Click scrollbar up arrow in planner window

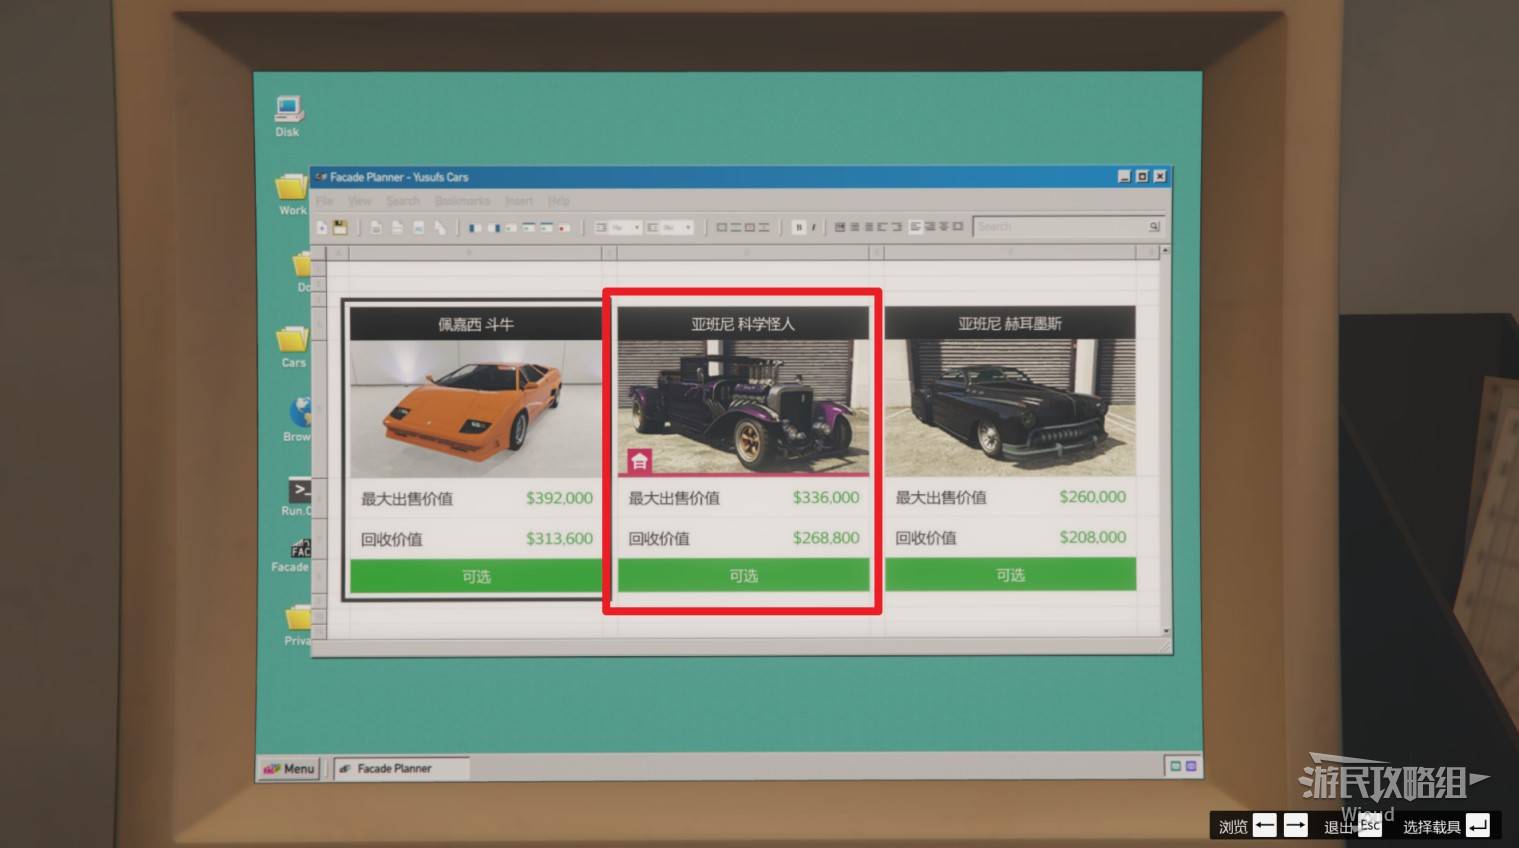pos(1165,250)
